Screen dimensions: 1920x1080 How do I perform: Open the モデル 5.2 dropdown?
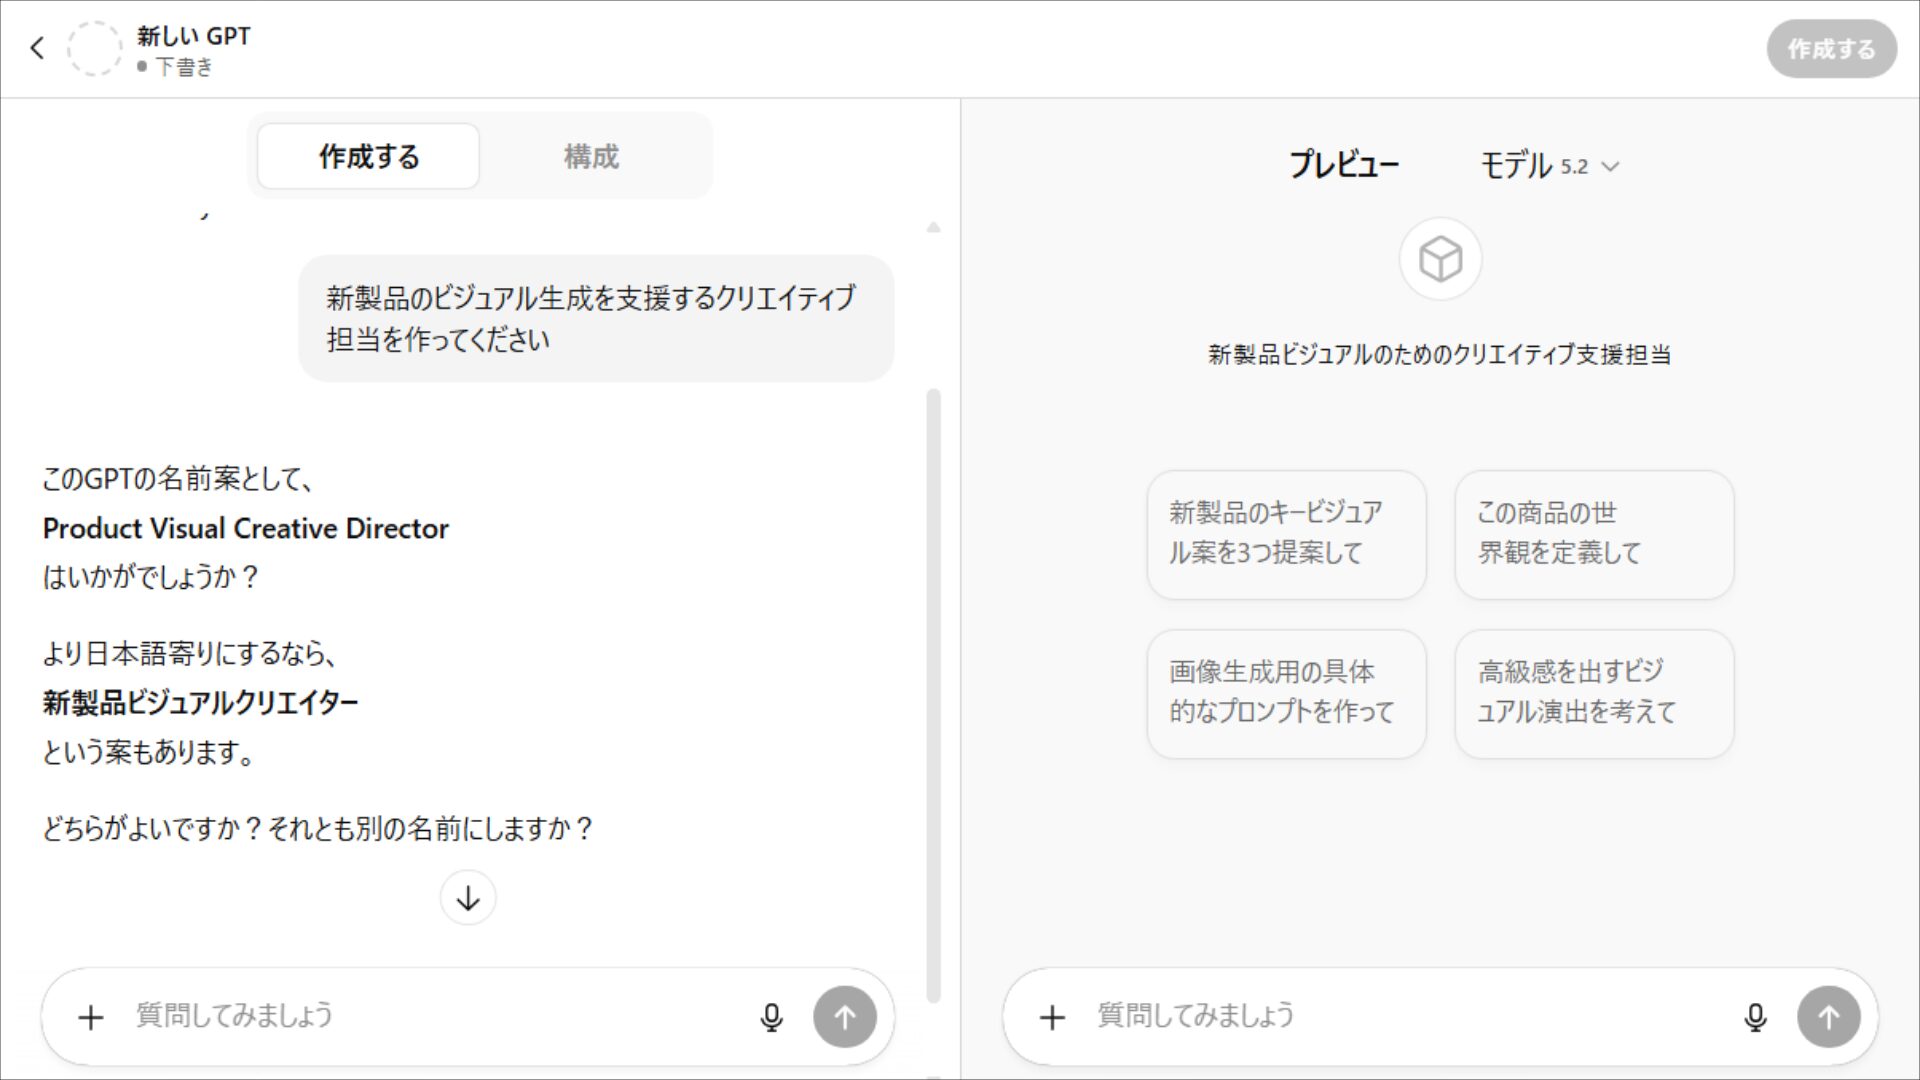[1549, 166]
